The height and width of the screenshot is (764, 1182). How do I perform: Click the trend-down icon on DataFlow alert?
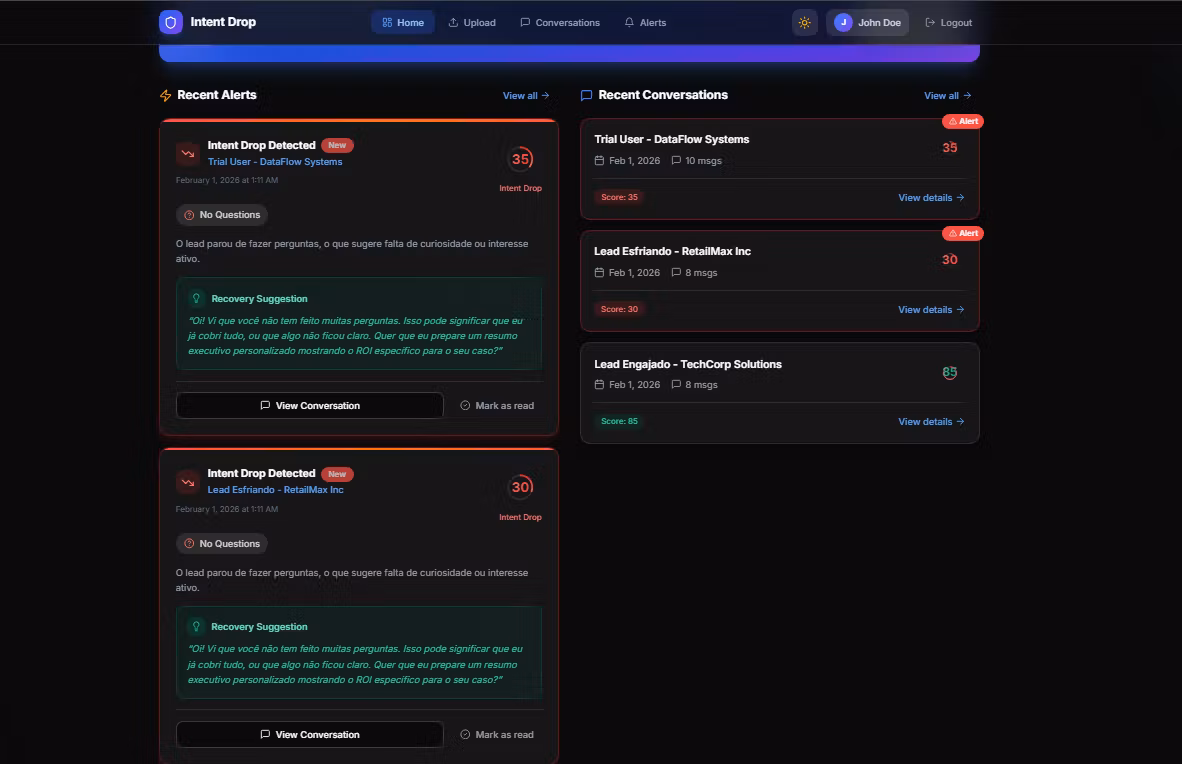coord(188,153)
